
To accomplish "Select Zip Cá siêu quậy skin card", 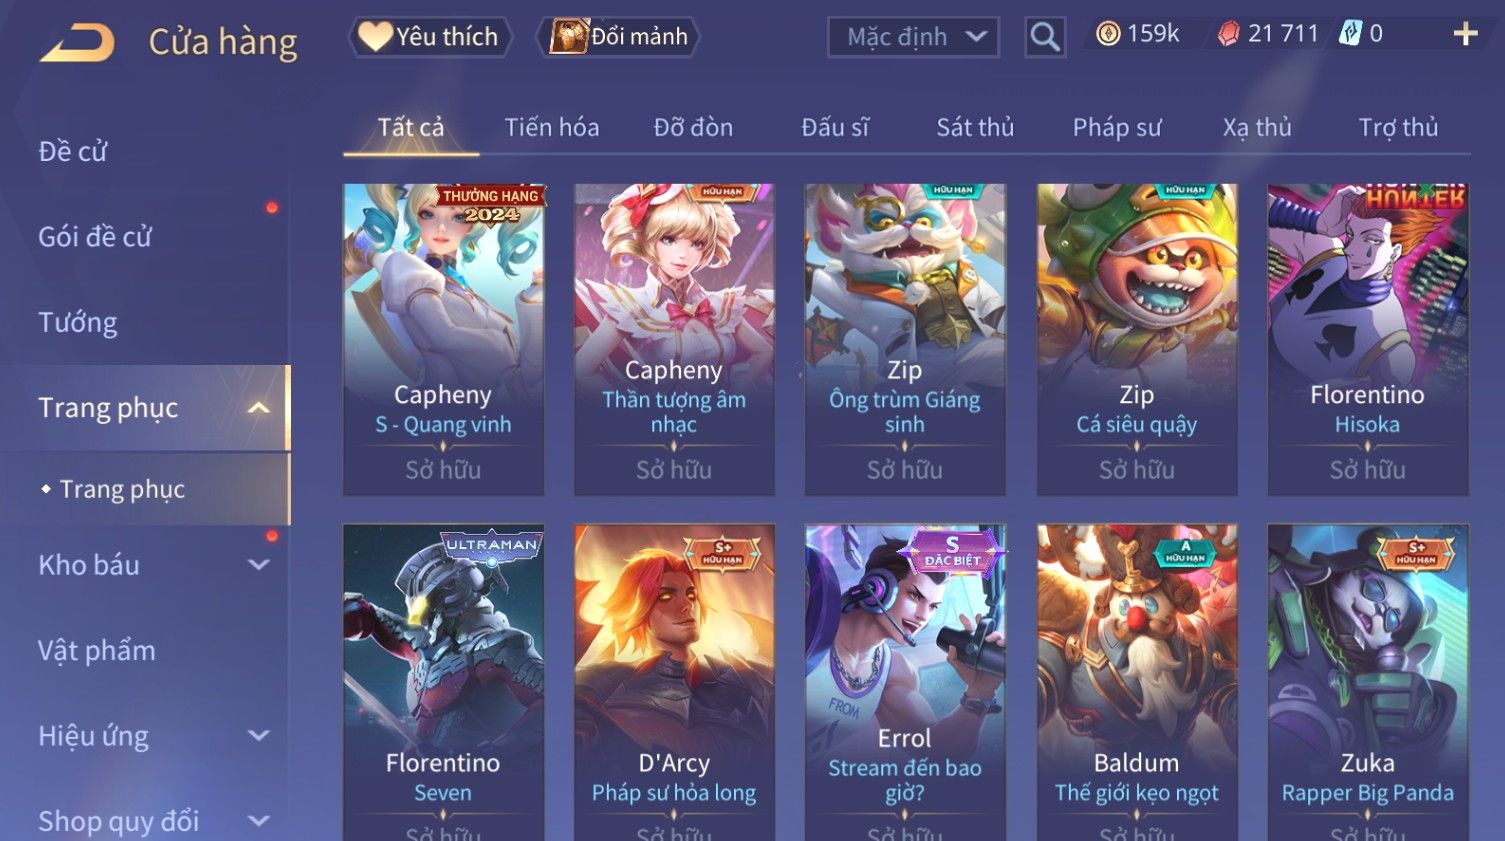I will (1137, 339).
